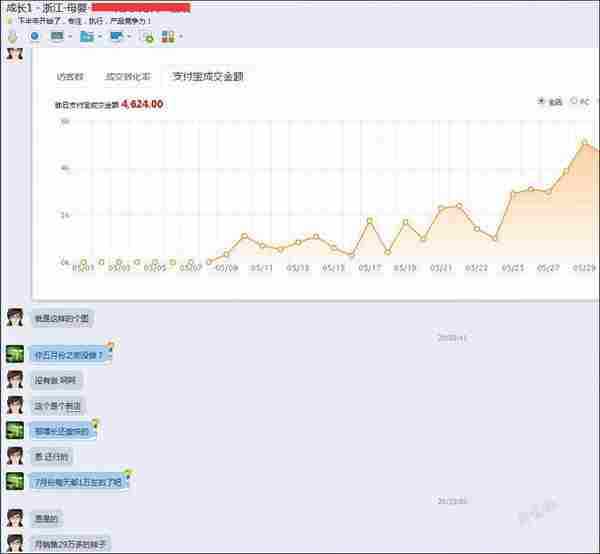Open the dropdown arrow beside apps grid icon

tap(180, 37)
